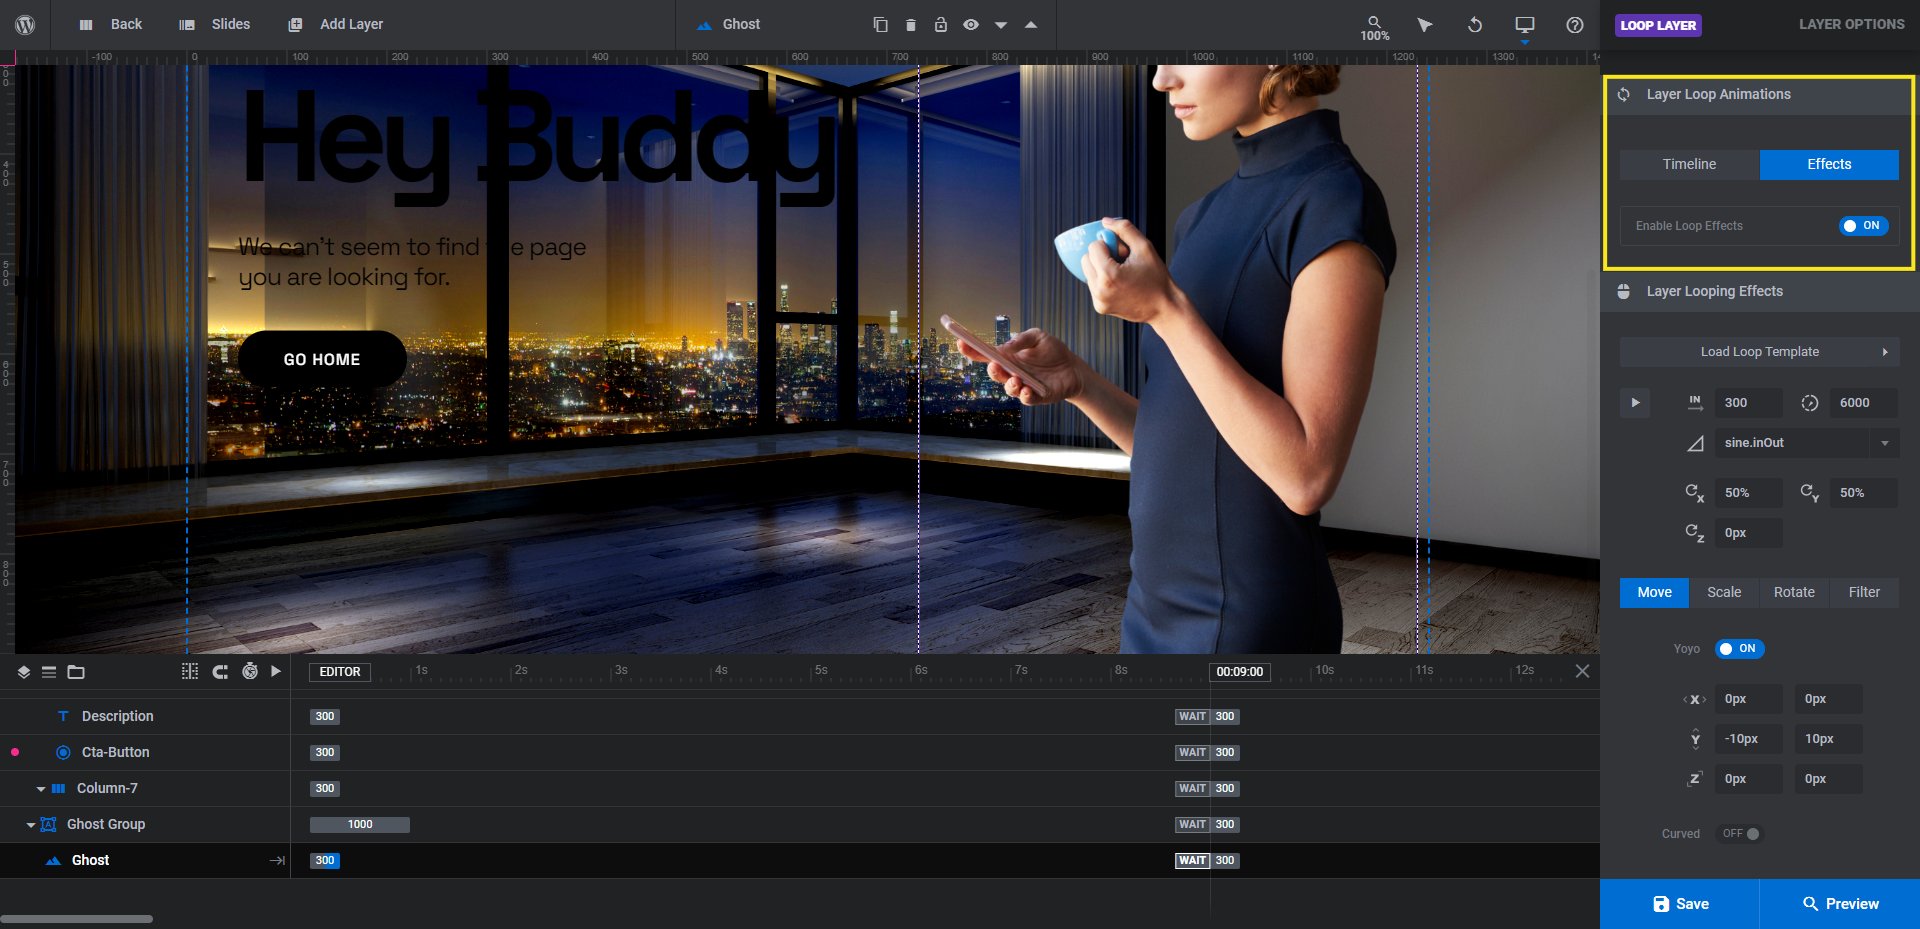The image size is (1920, 929).
Task: Delete the Ghost layer with trash icon
Action: coord(910,25)
